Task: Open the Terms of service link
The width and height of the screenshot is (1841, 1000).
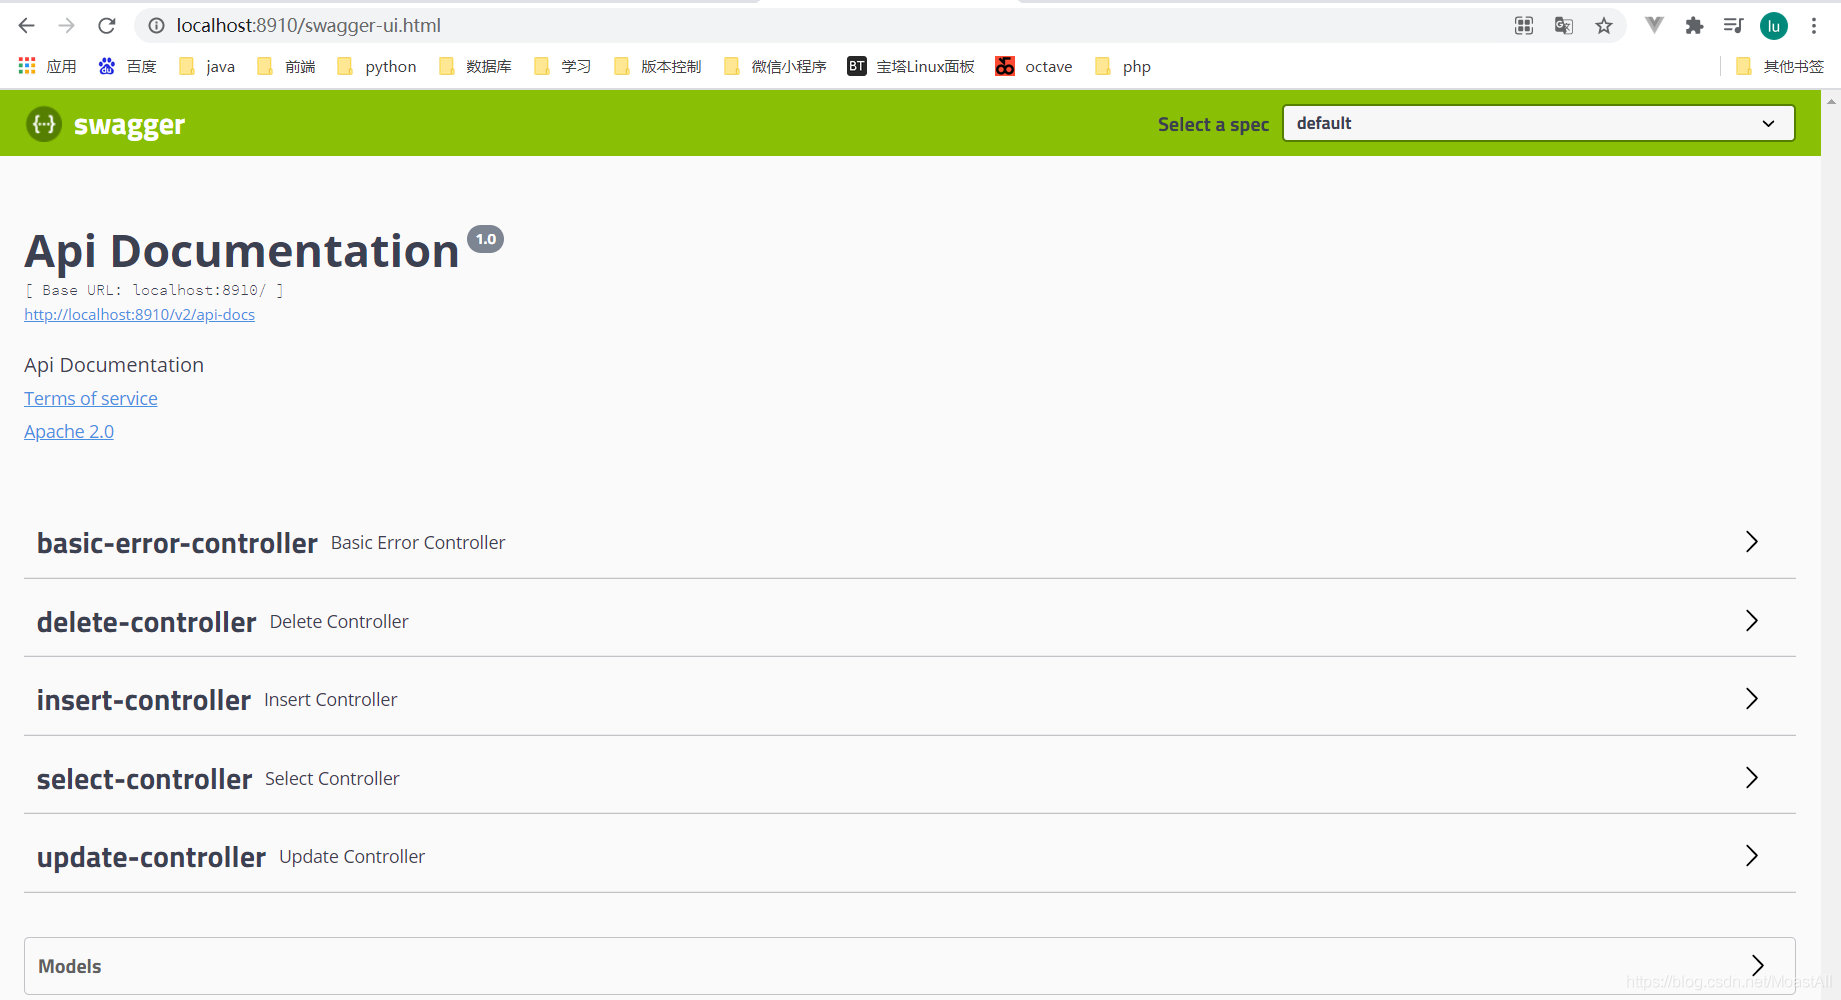Action: pyautogui.click(x=91, y=399)
